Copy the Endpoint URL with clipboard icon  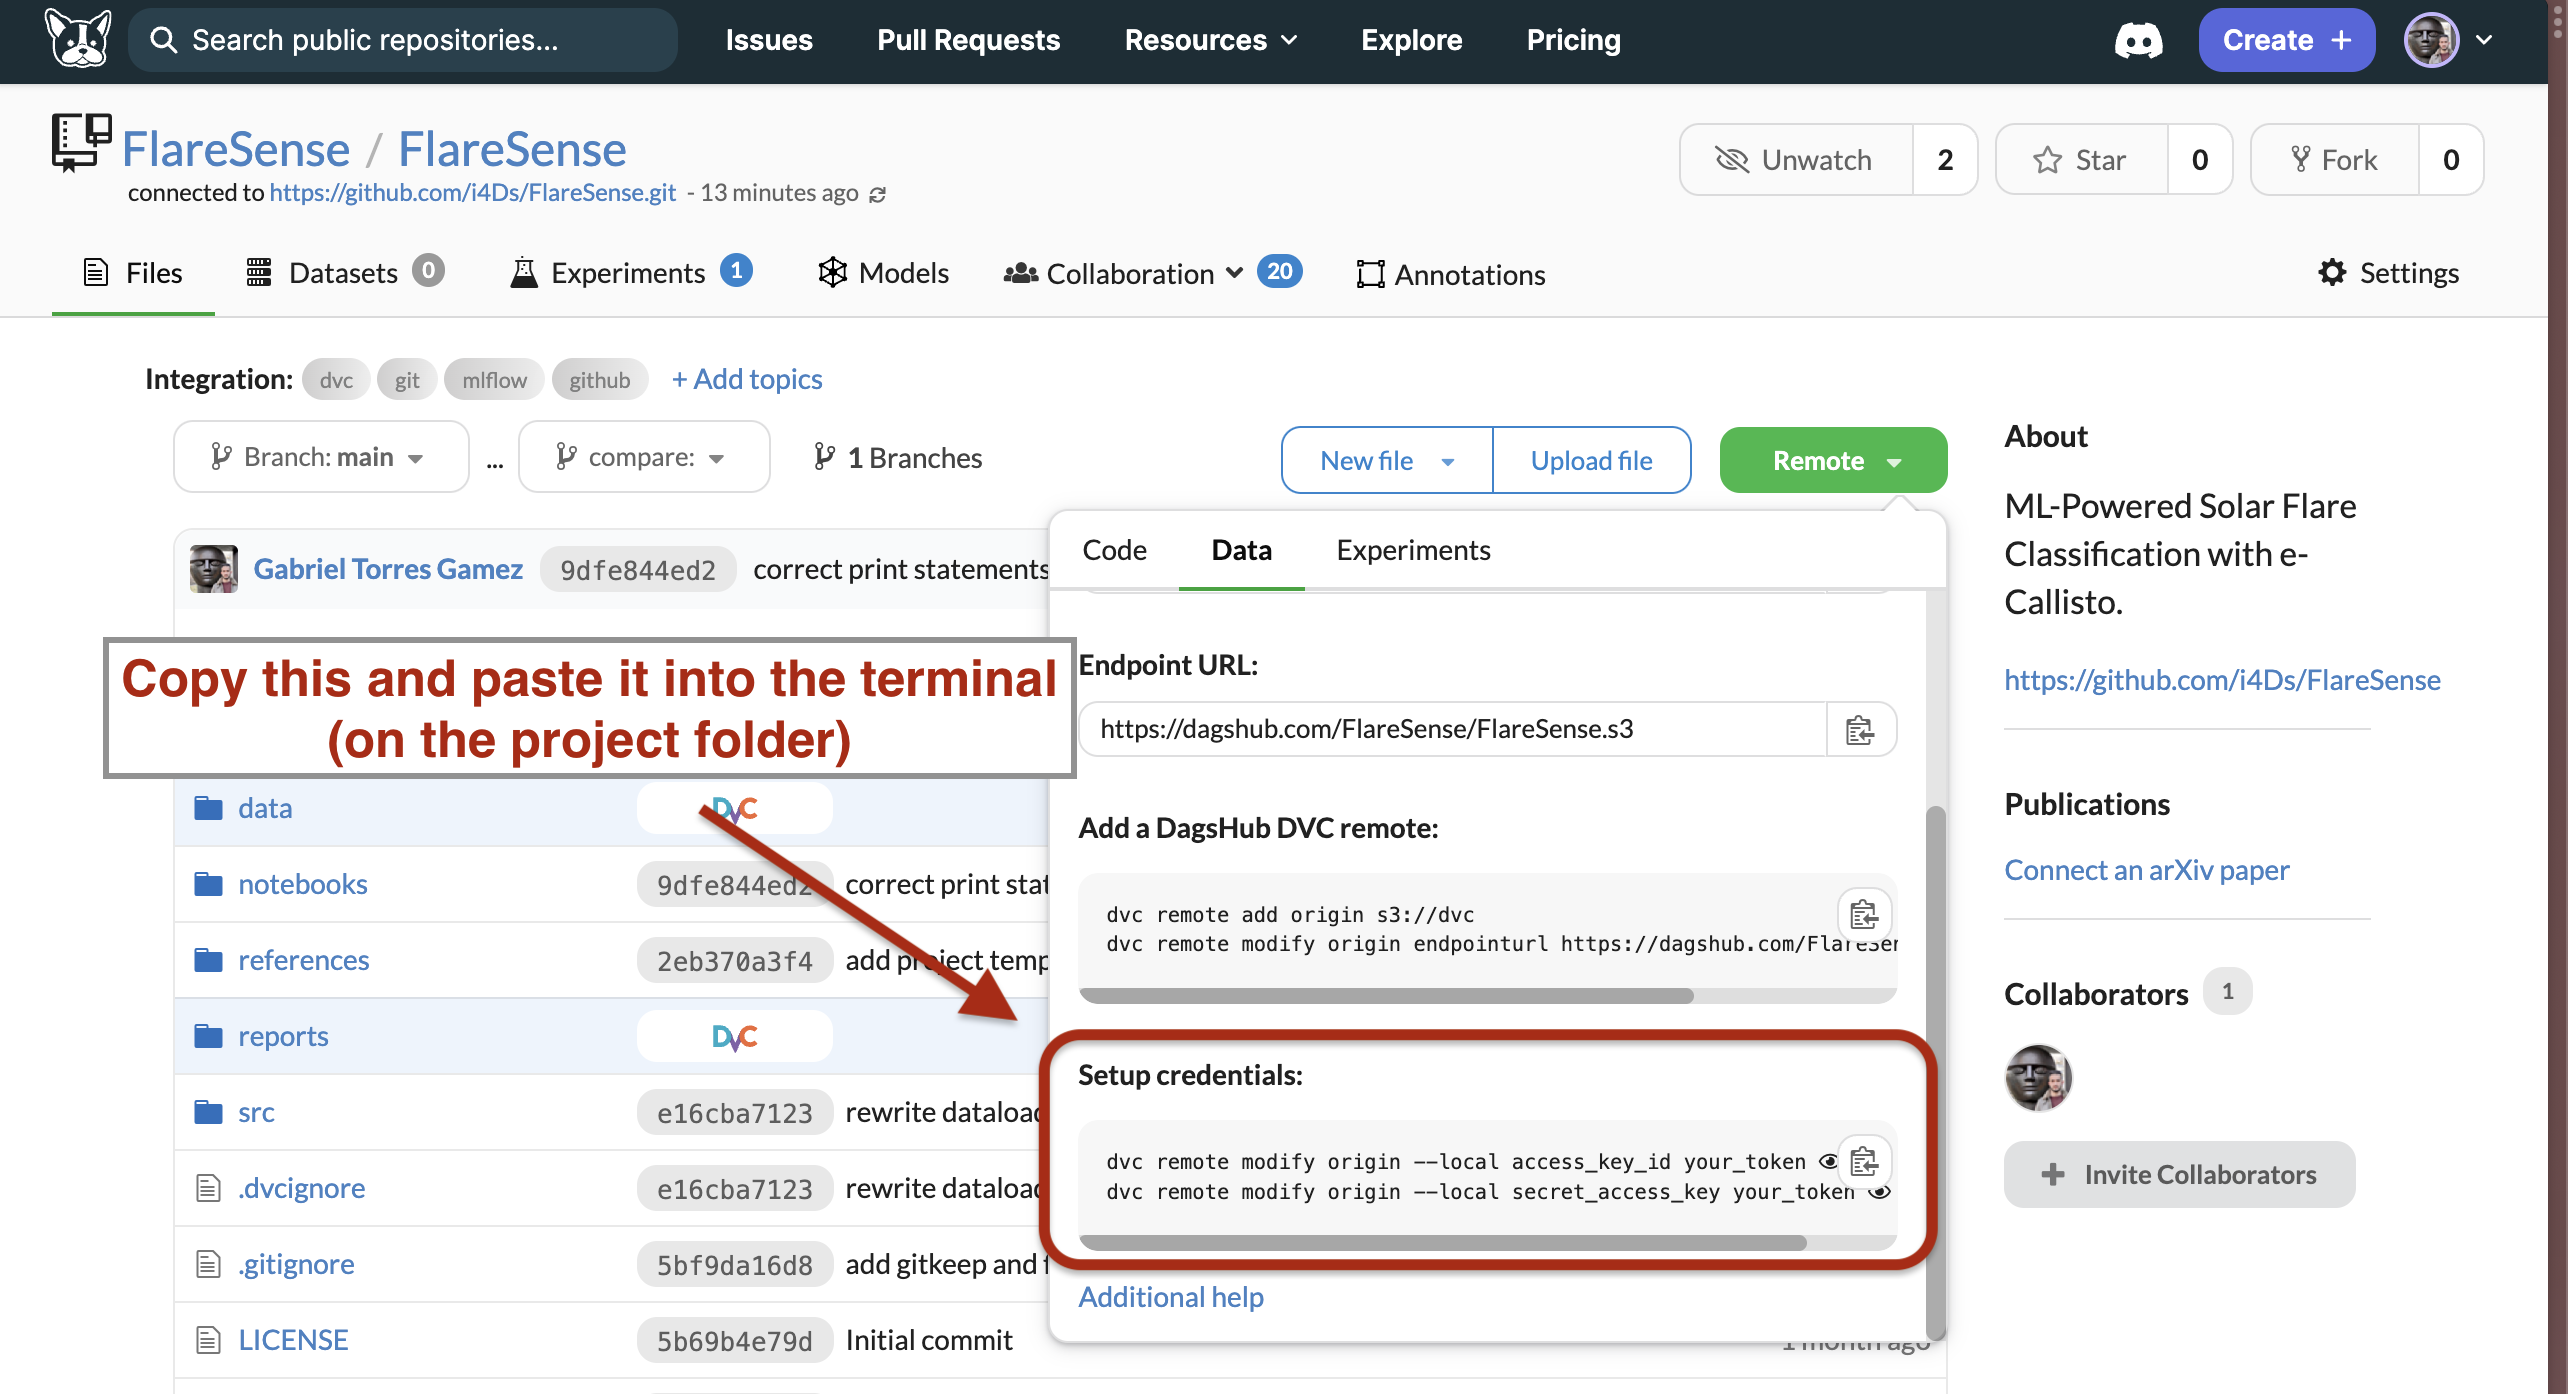click(x=1860, y=730)
